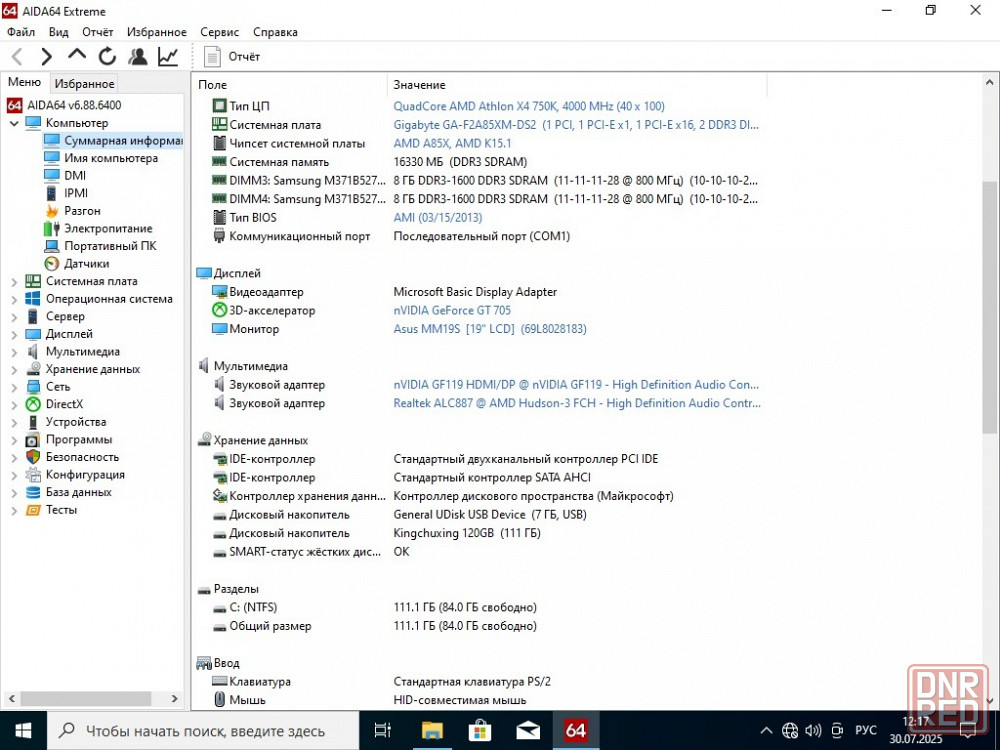Open the user/profile icon in toolbar
This screenshot has height=750, width=1000.
pos(137,57)
